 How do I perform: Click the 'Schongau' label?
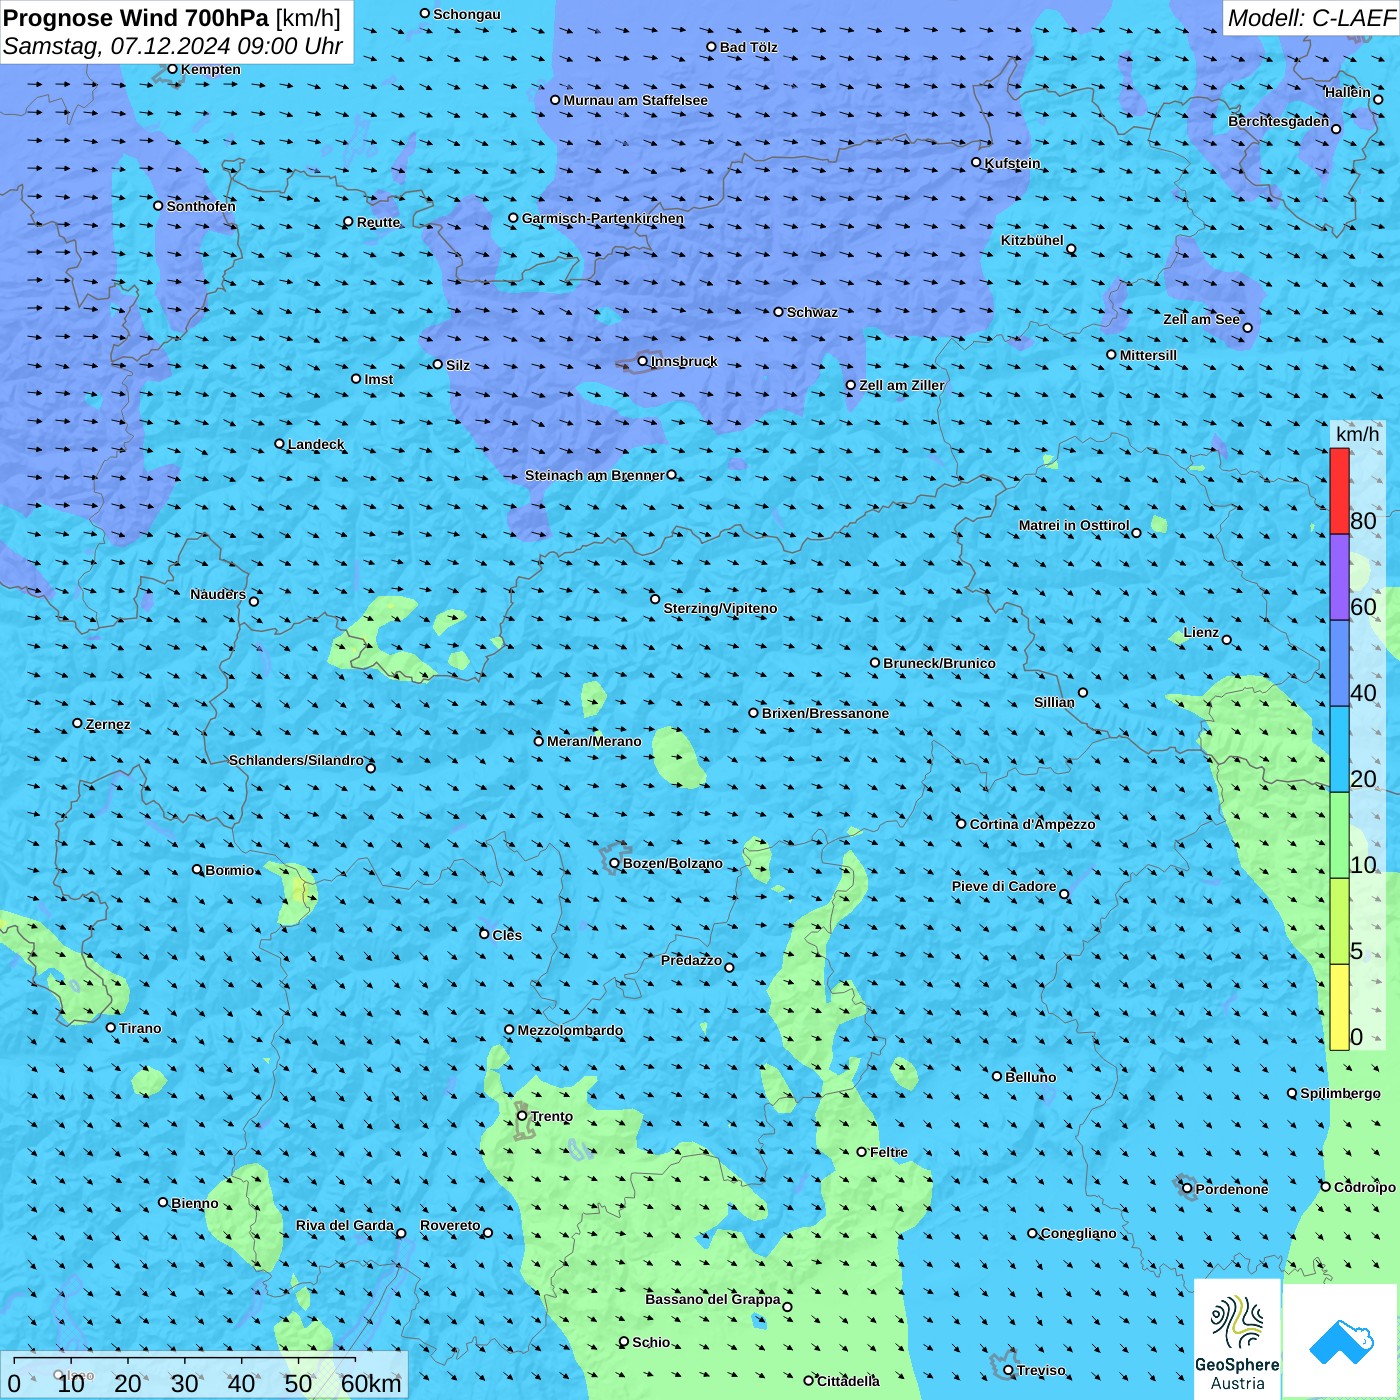467,14
